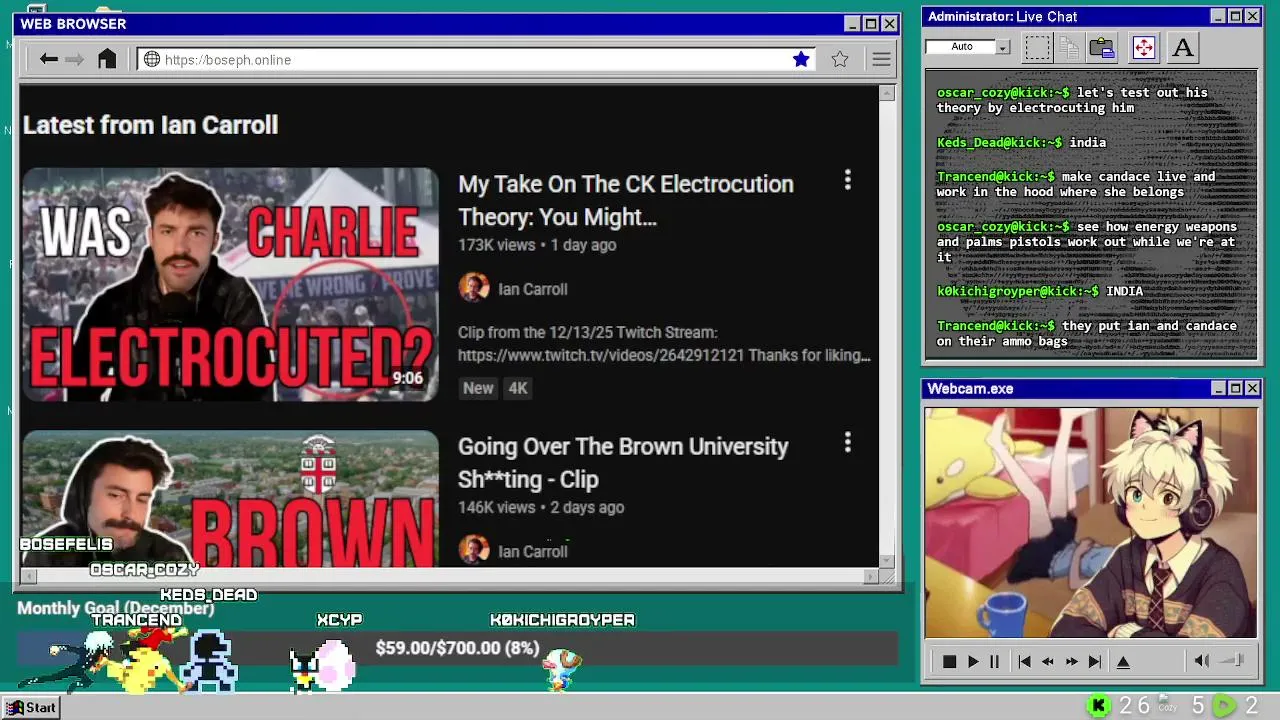Skip to previous track in Webcam.exe

point(1024,662)
